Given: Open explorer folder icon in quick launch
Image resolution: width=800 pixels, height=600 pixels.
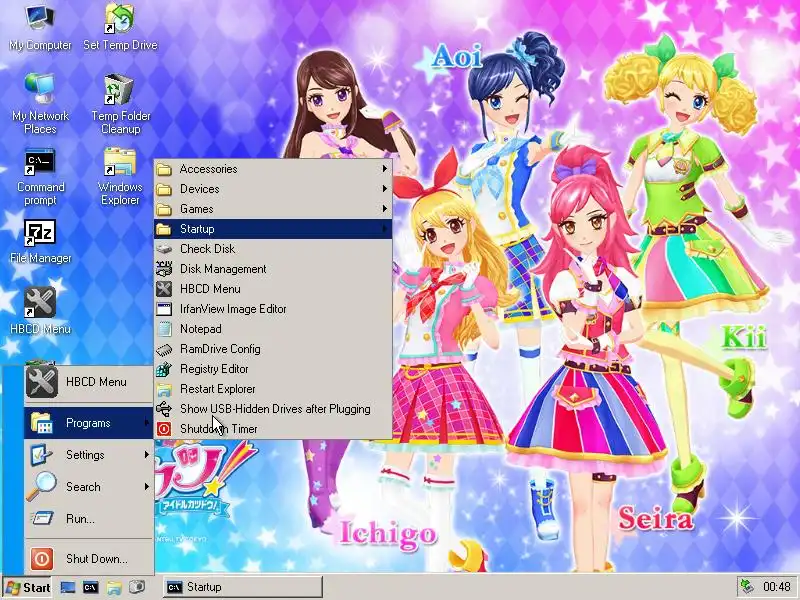Looking at the screenshot, I should pos(114,587).
